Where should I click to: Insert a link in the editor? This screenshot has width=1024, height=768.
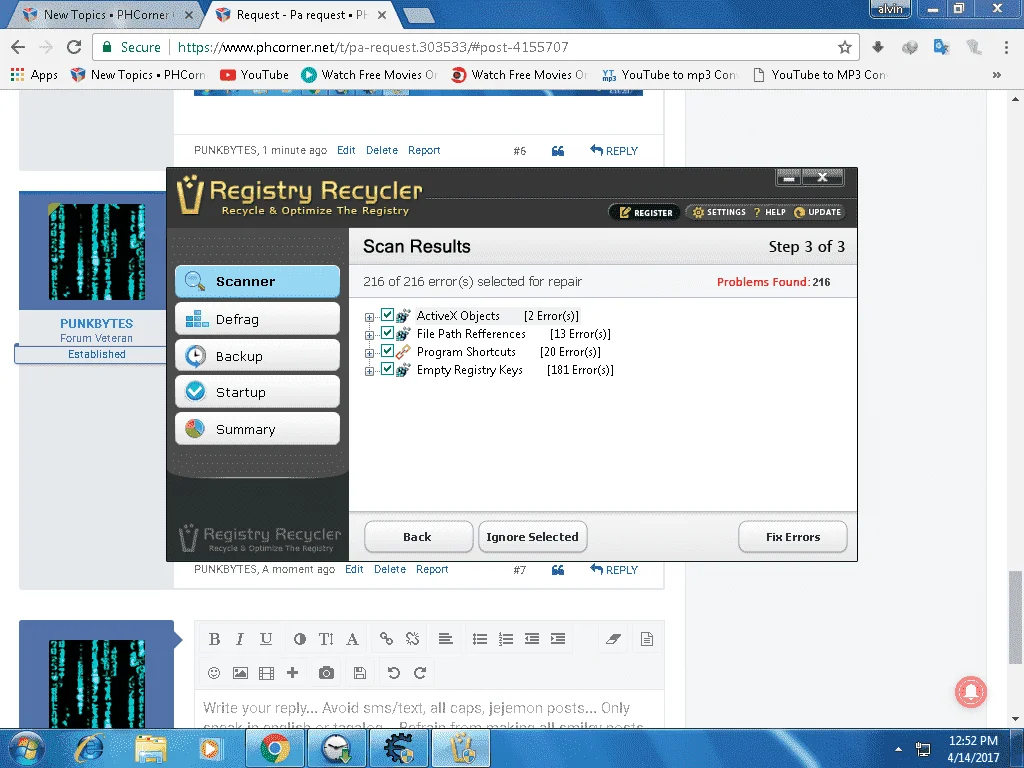click(387, 639)
